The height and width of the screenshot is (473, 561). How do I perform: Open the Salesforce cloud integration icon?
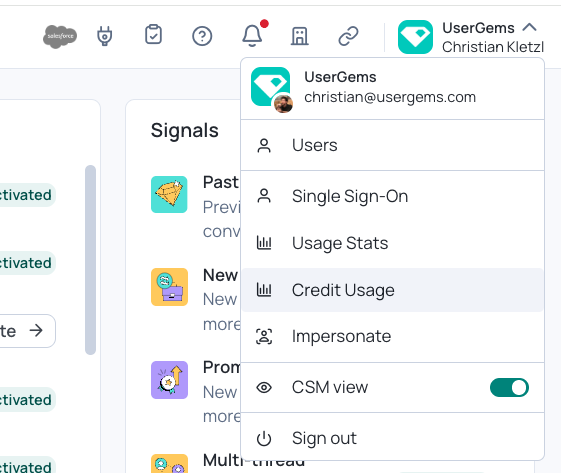coord(60,36)
